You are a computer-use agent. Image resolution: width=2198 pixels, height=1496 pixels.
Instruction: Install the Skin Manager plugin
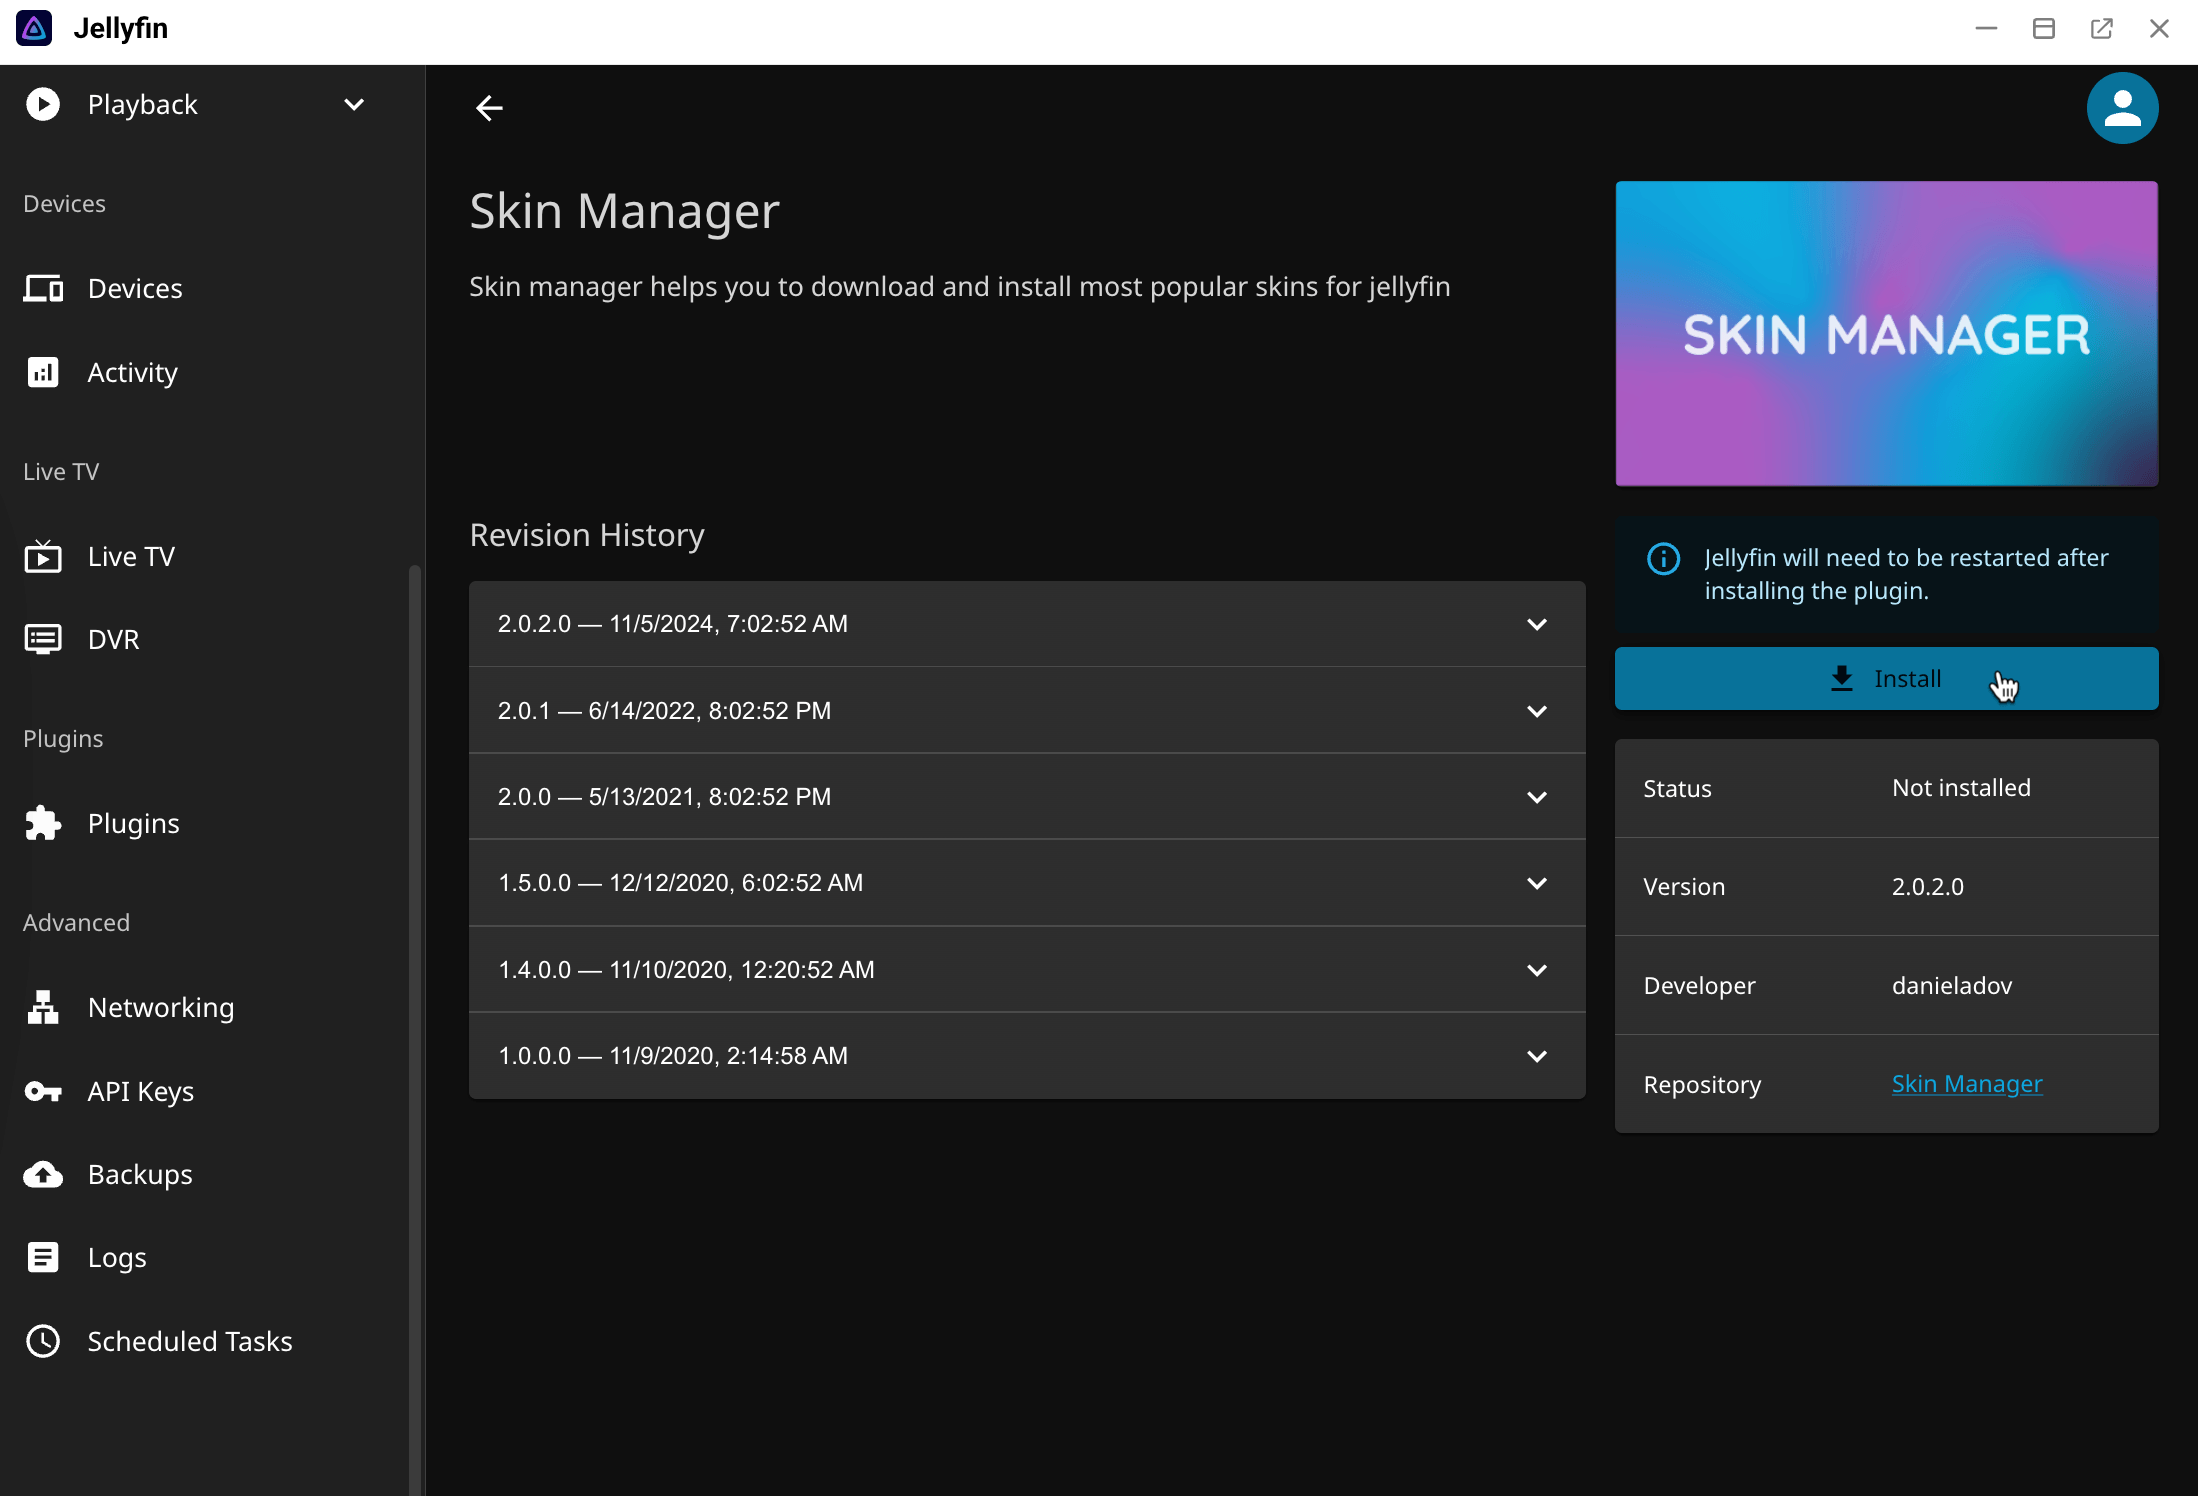point(1886,679)
